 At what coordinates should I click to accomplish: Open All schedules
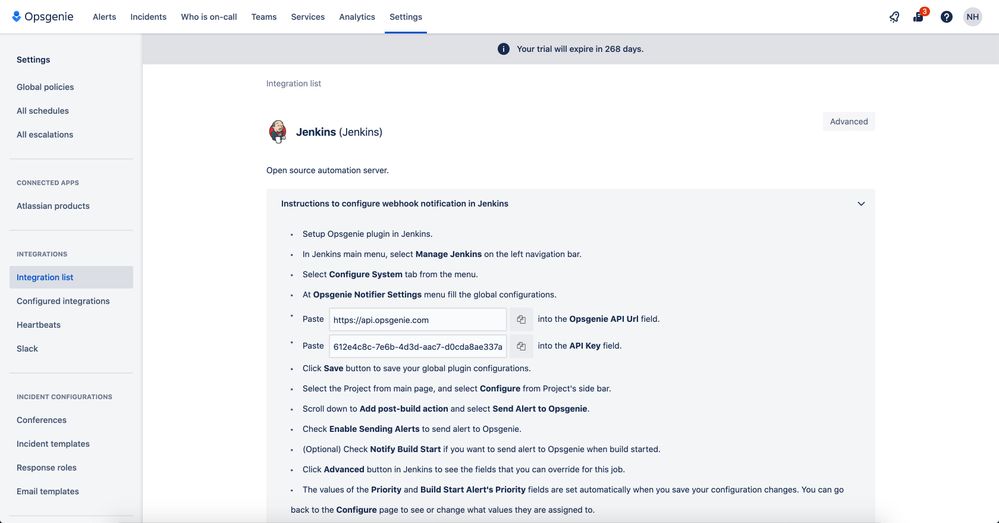(43, 111)
